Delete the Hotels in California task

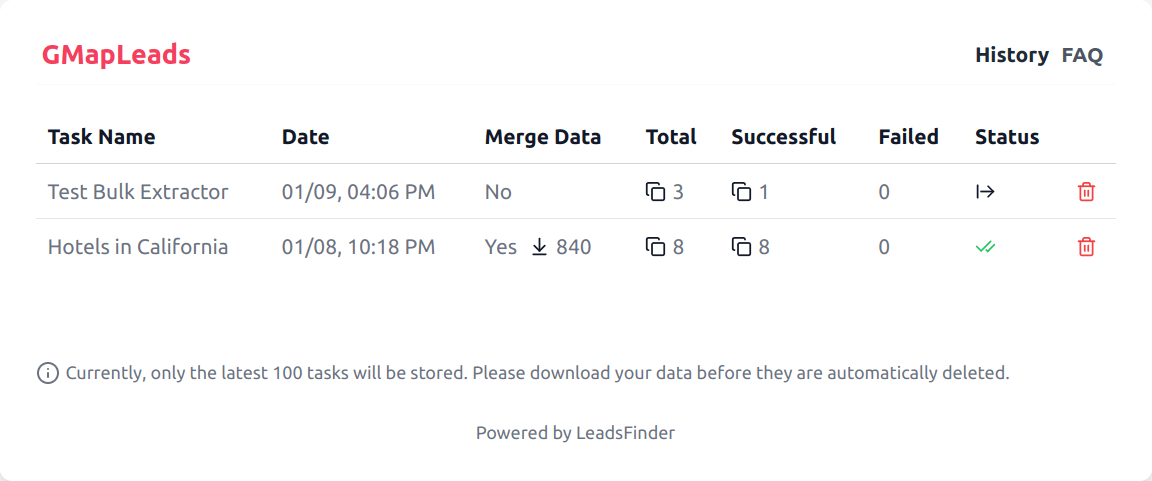[x=1086, y=247]
